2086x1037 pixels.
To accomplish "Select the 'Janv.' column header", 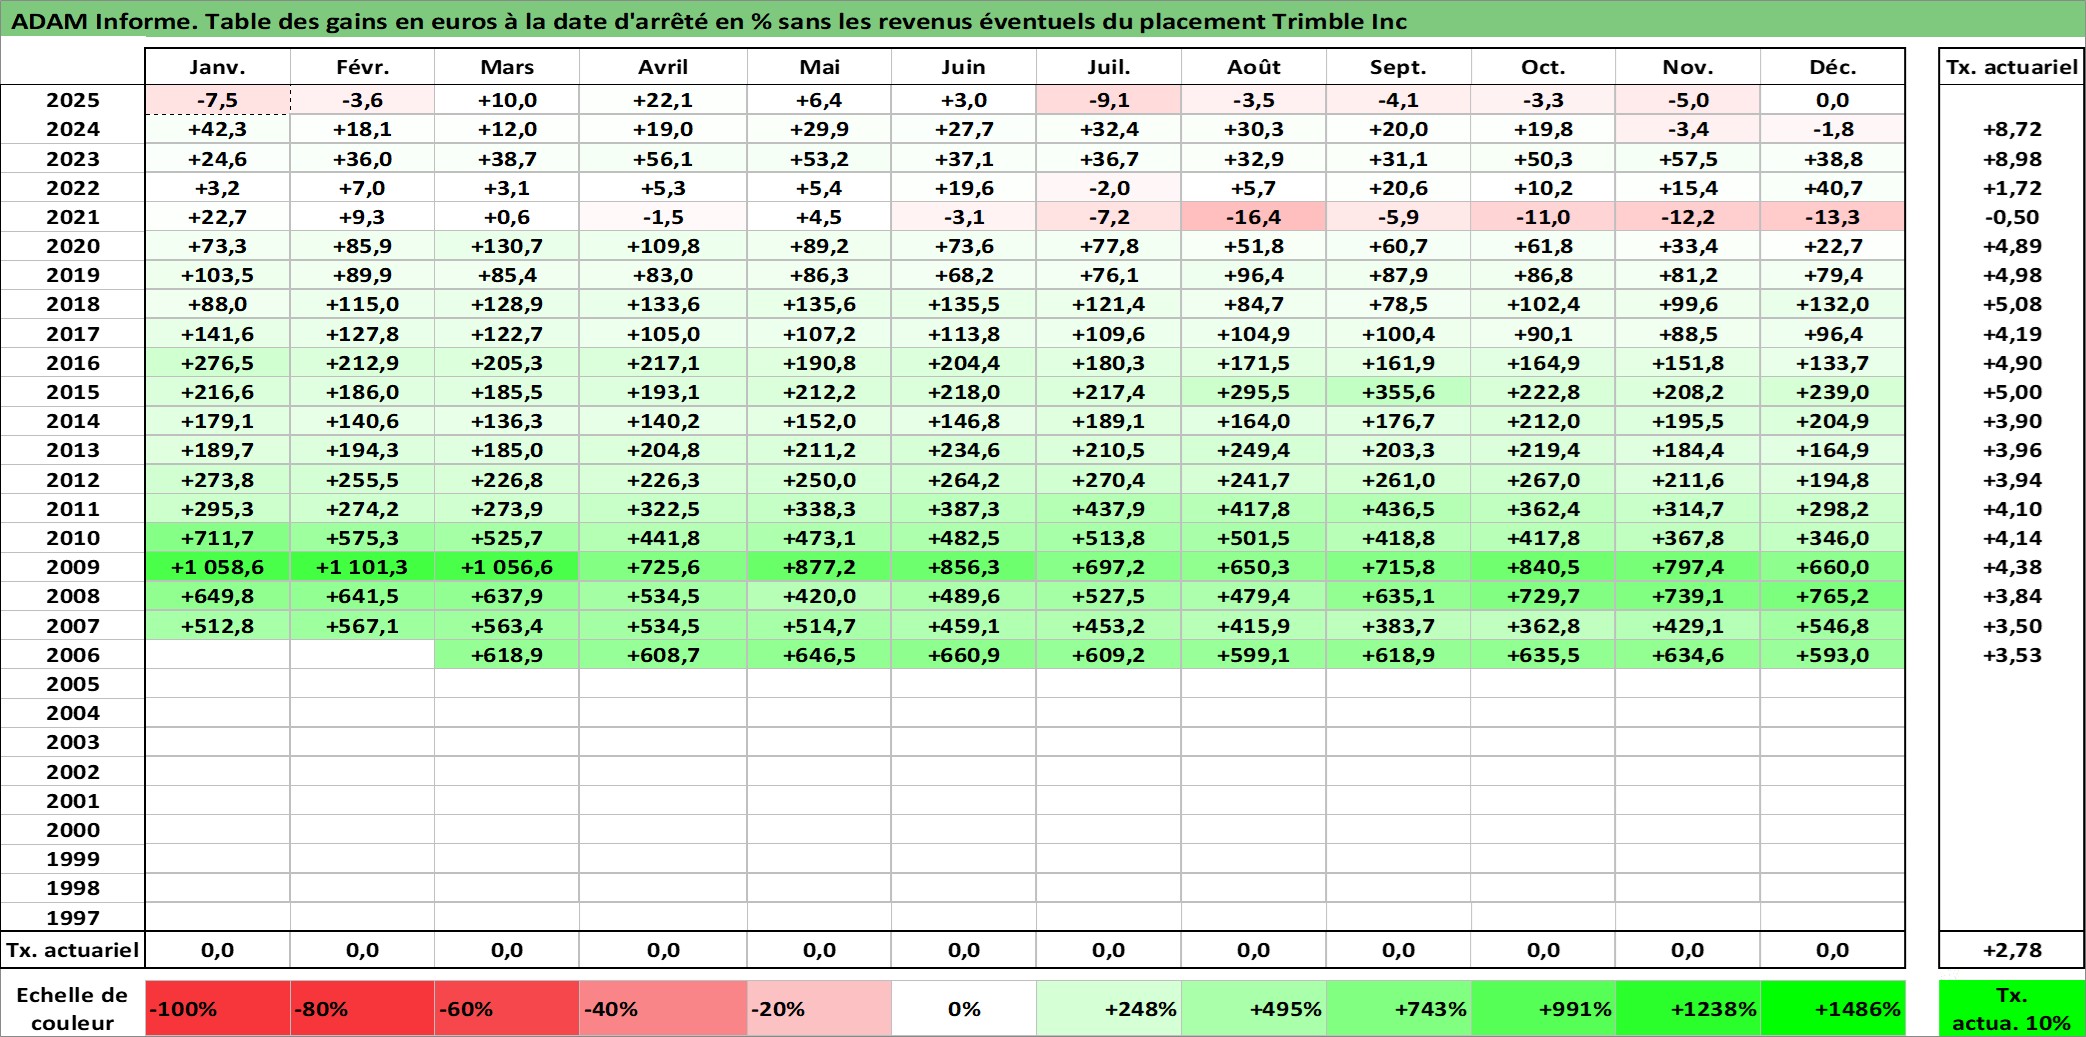I will [217, 67].
